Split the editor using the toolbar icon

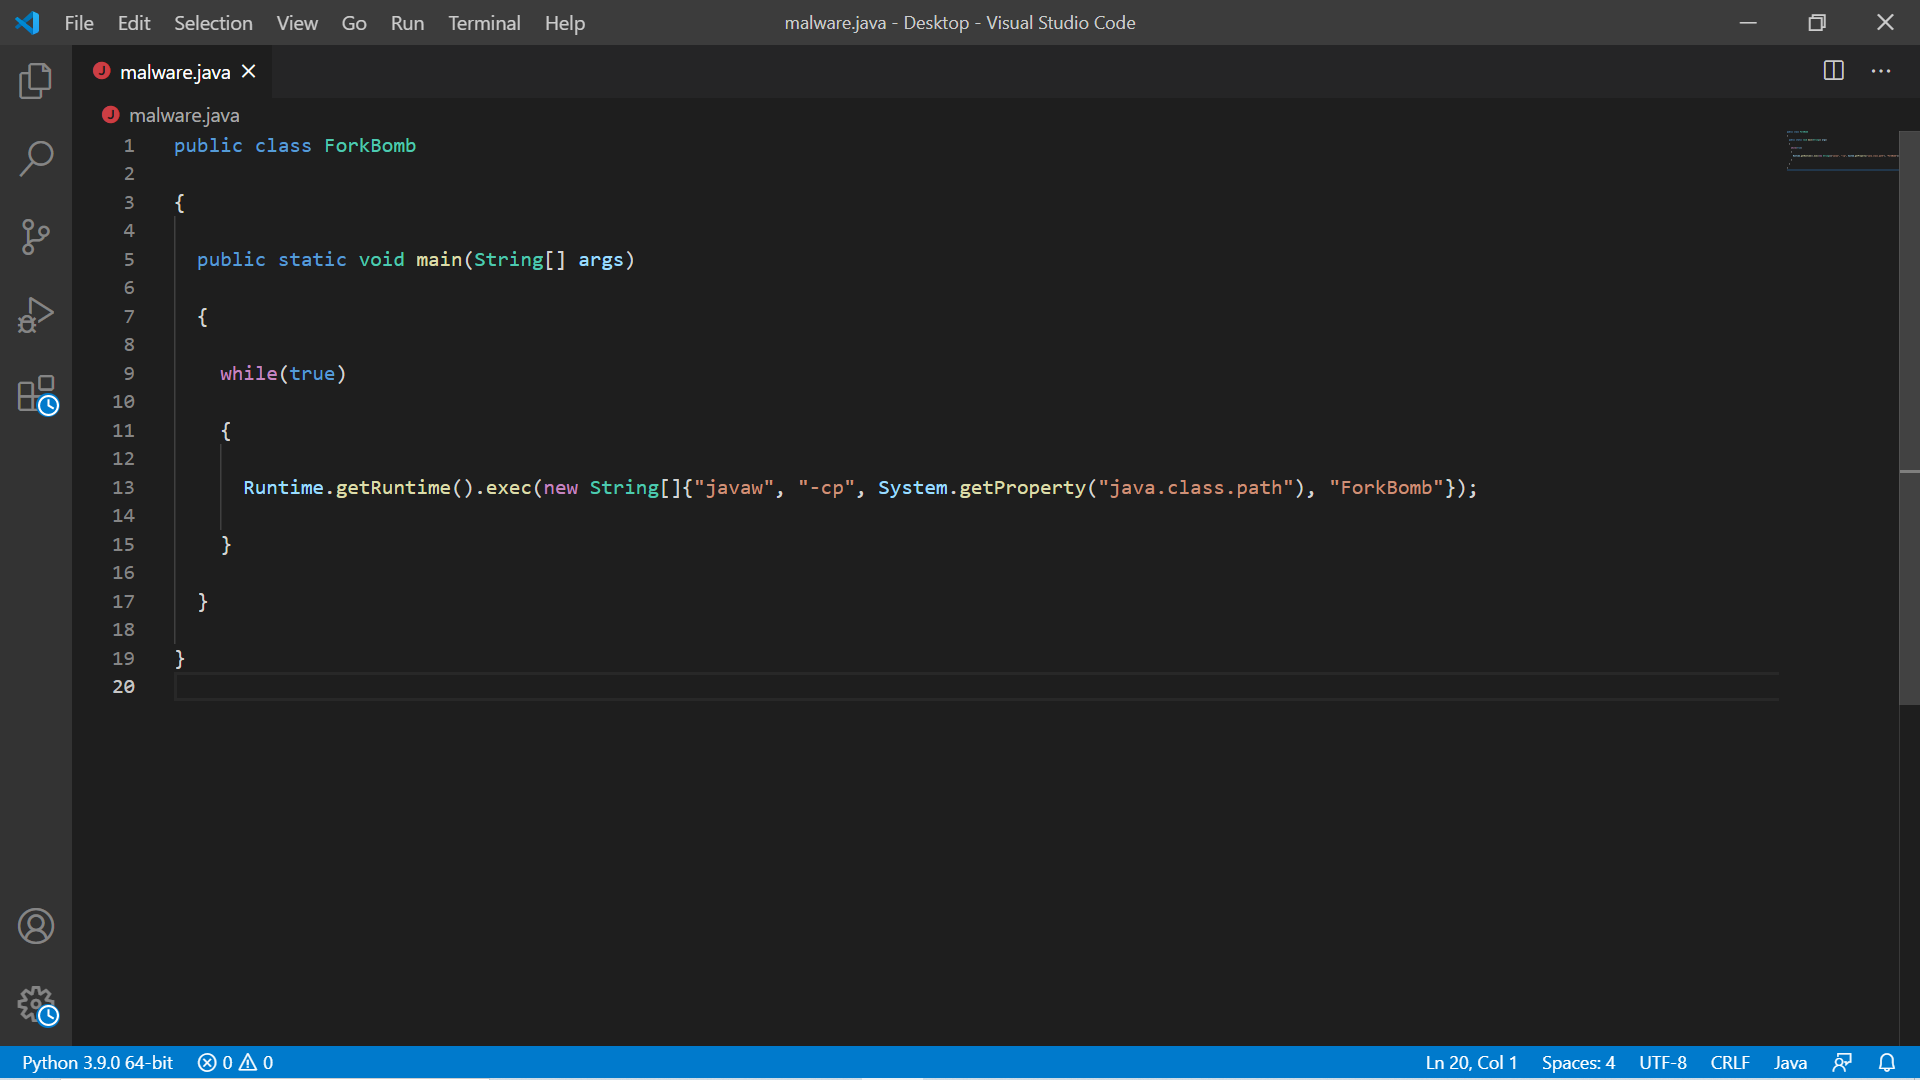1836,70
